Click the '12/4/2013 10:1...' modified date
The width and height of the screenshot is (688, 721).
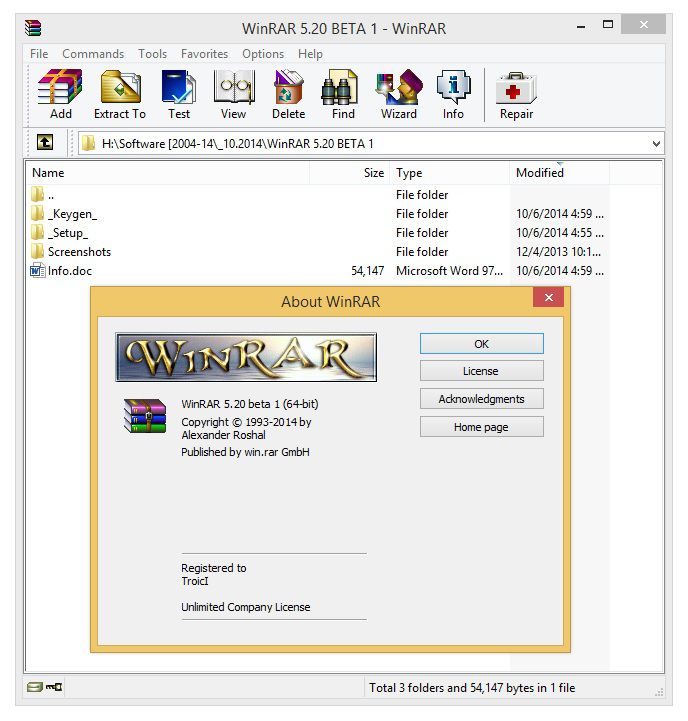(558, 252)
